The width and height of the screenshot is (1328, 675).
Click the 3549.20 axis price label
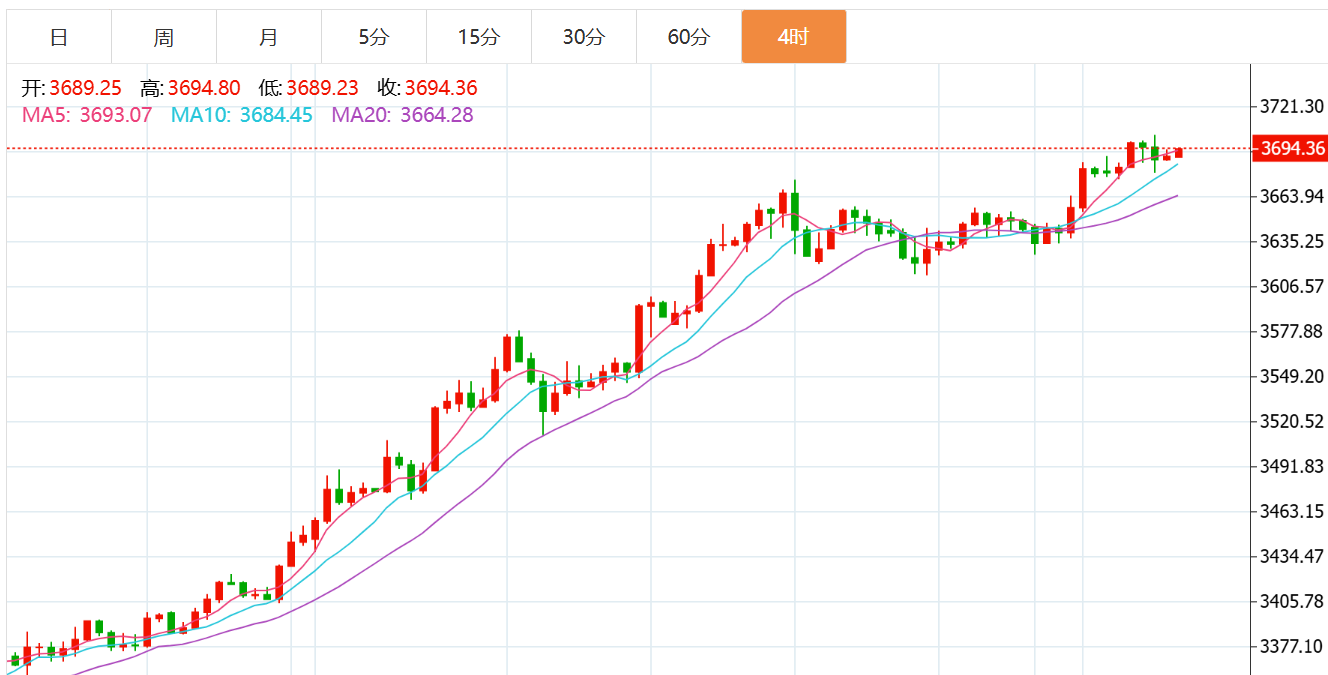click(x=1292, y=377)
